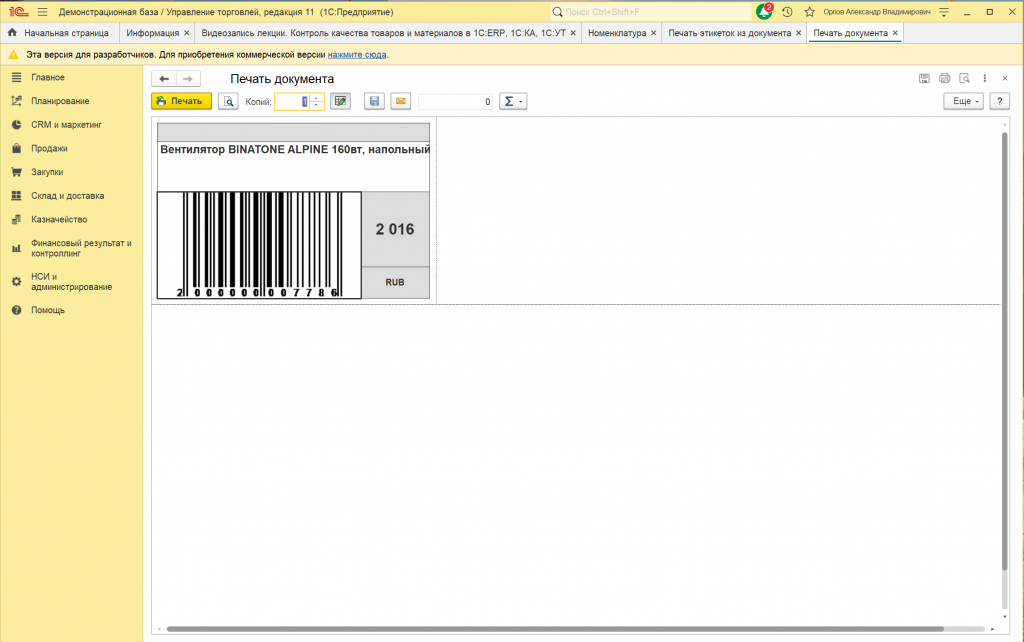This screenshot has height=642, width=1024.
Task: Close the Номенклатура tab
Action: [x=654, y=33]
